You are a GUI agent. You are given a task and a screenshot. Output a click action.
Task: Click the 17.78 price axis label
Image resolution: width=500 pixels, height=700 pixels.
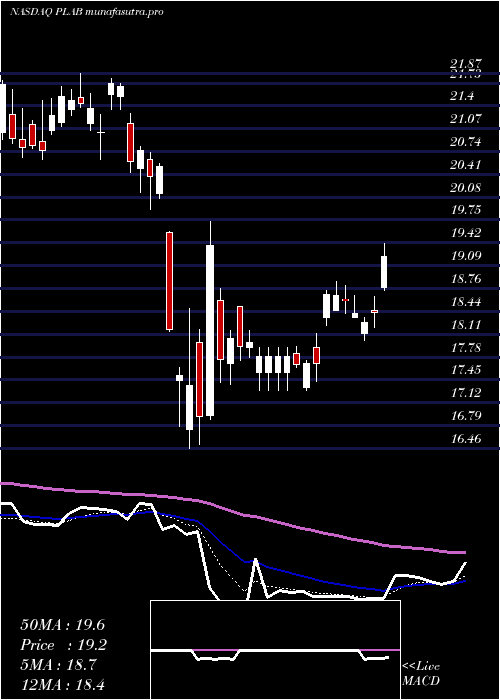466,347
